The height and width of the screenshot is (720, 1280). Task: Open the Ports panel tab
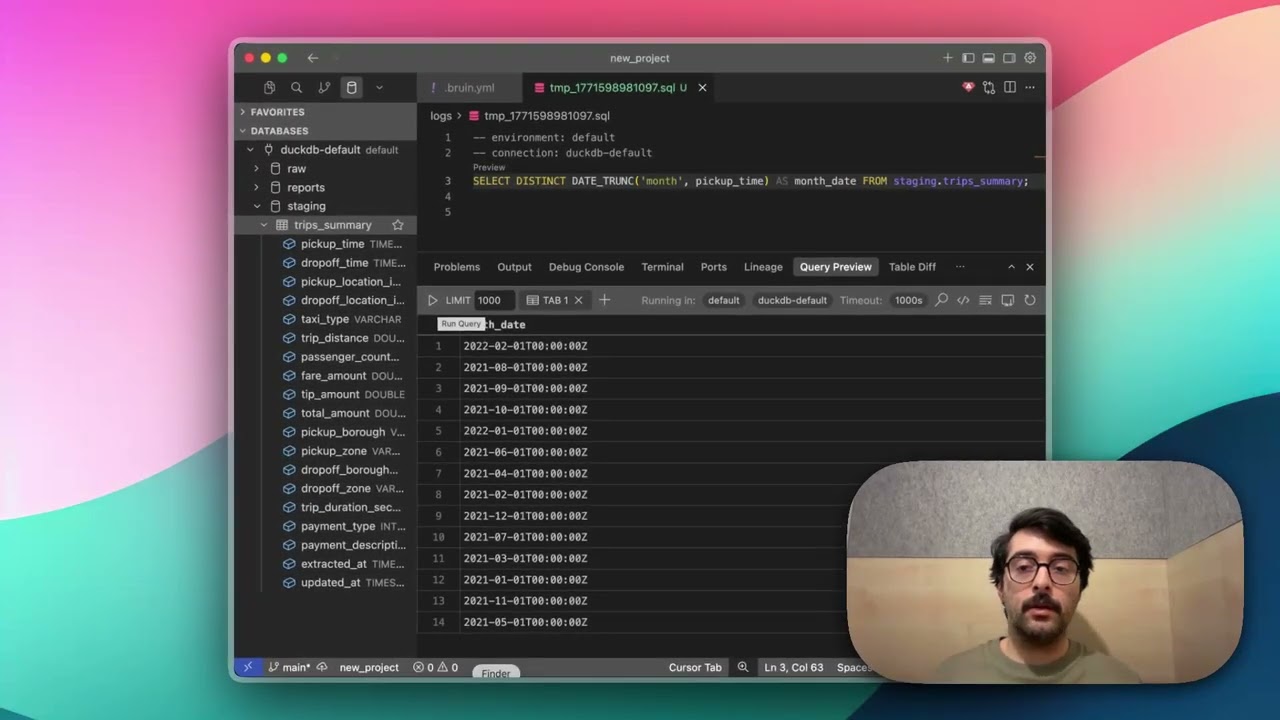(x=714, y=267)
